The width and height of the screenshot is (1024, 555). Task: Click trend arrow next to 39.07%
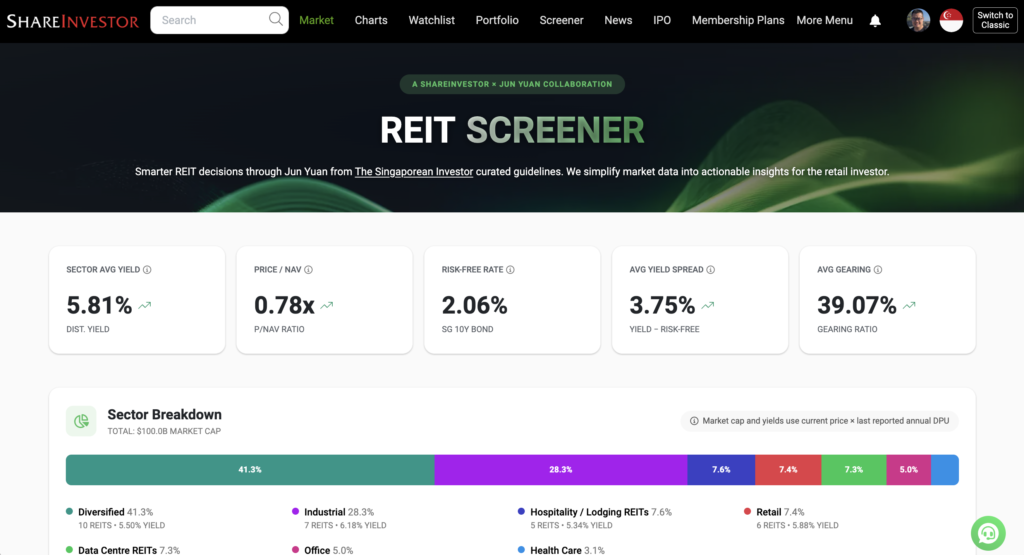click(909, 305)
